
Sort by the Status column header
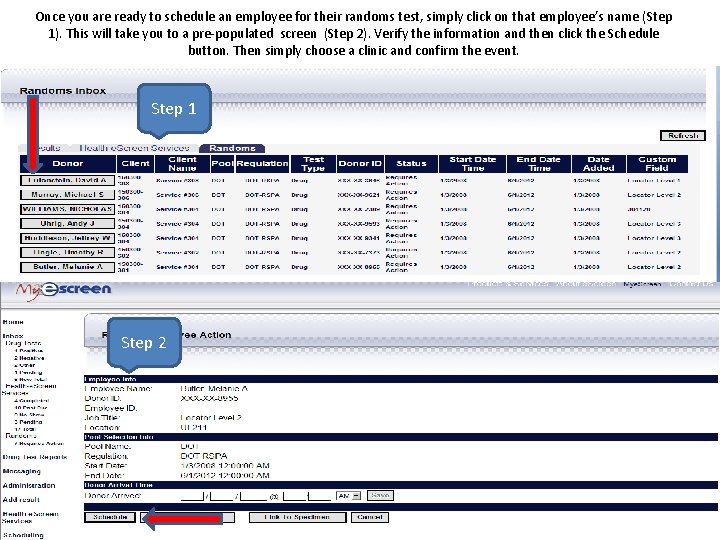411,163
